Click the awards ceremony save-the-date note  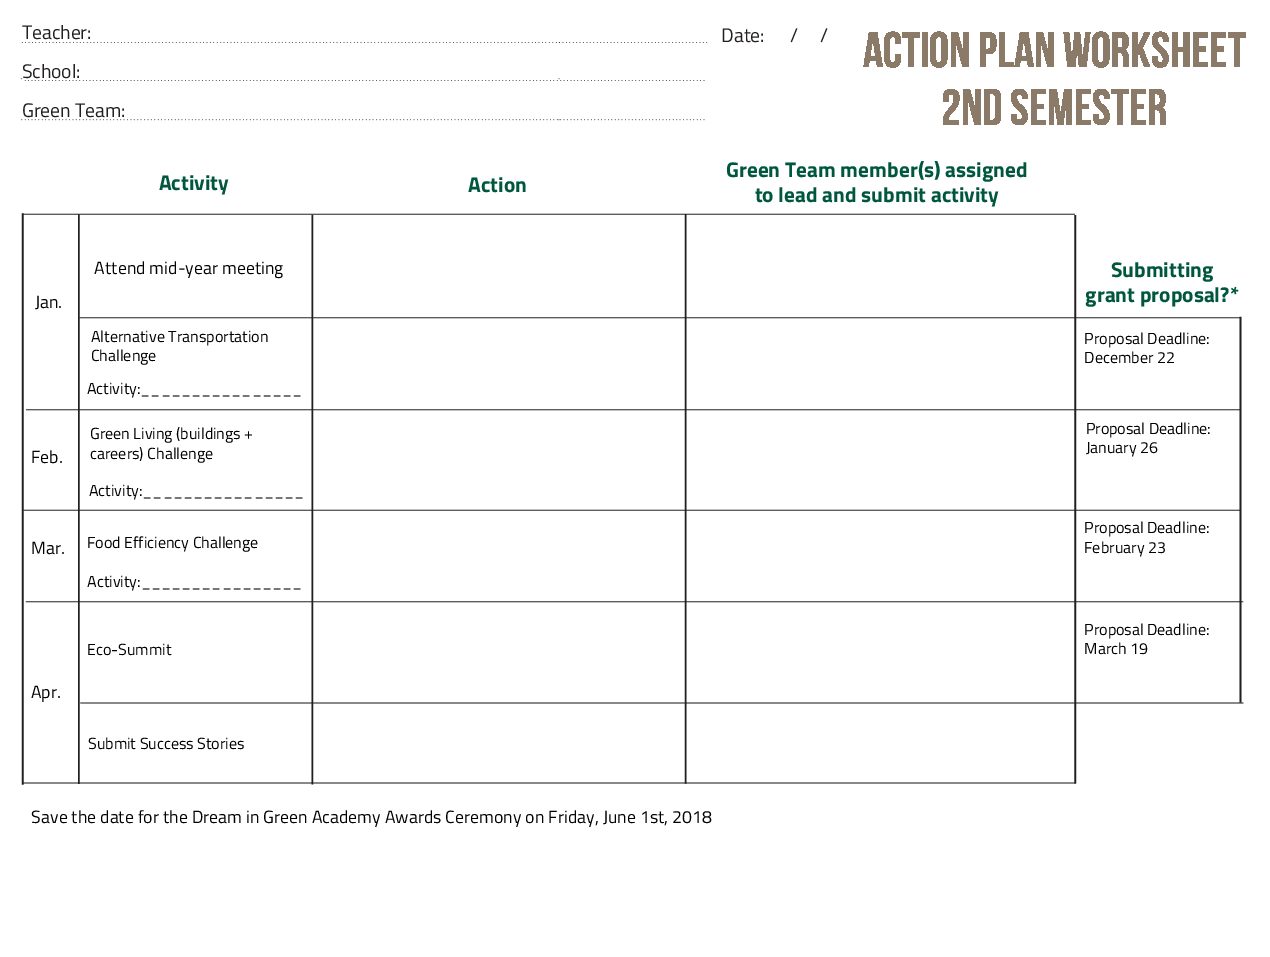[371, 817]
